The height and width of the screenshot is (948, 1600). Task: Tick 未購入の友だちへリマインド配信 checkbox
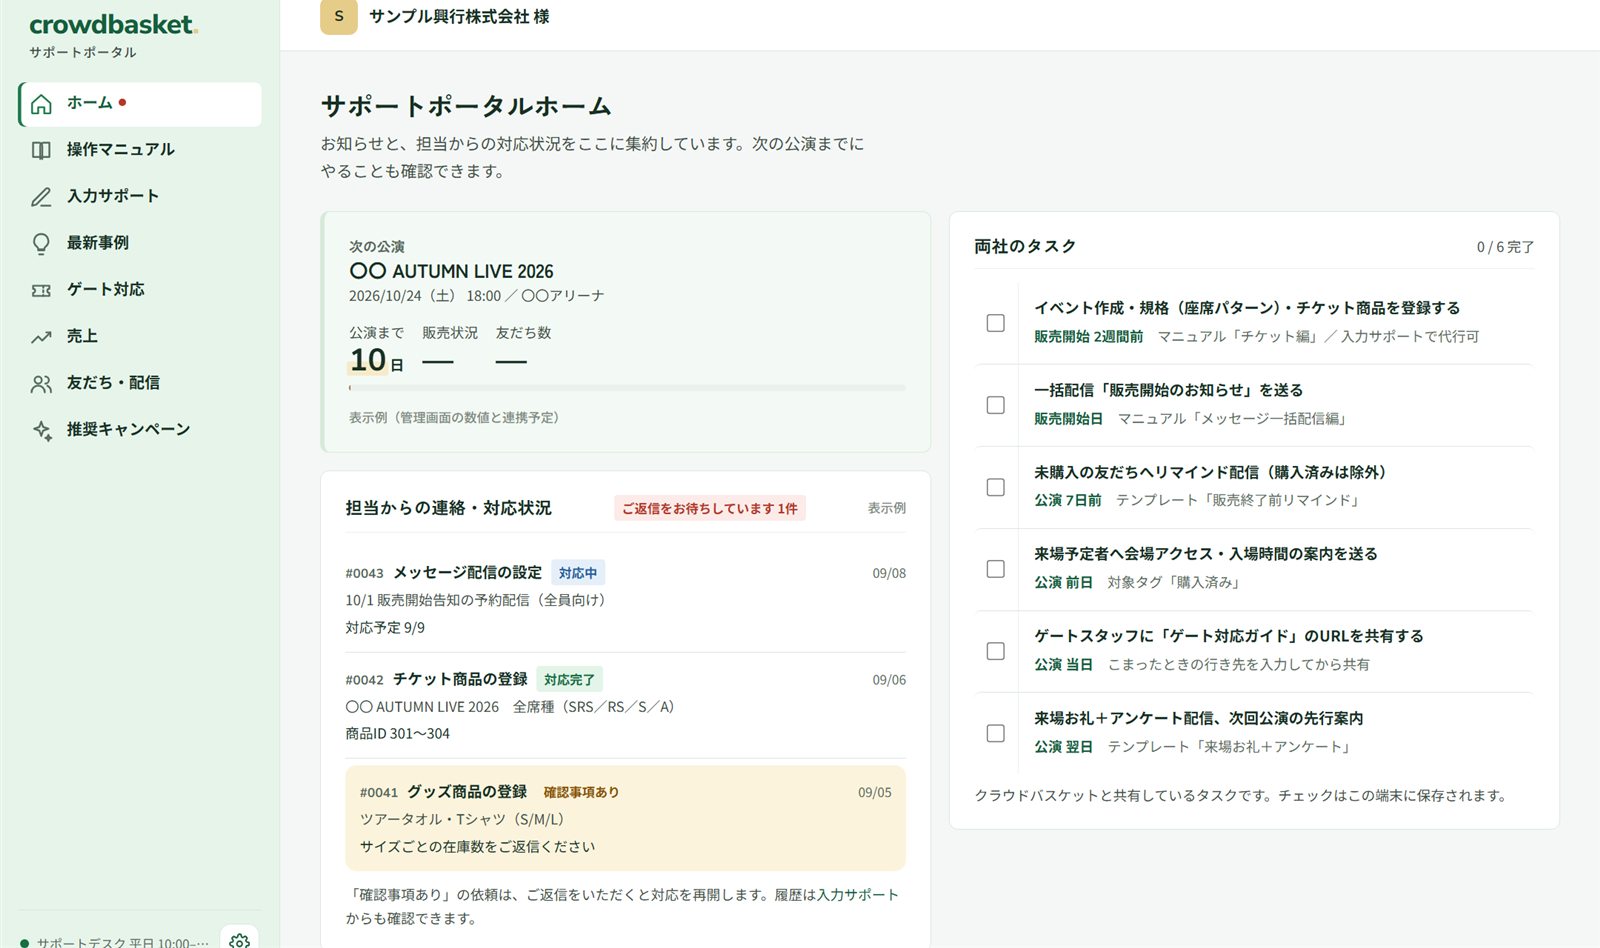tap(995, 487)
